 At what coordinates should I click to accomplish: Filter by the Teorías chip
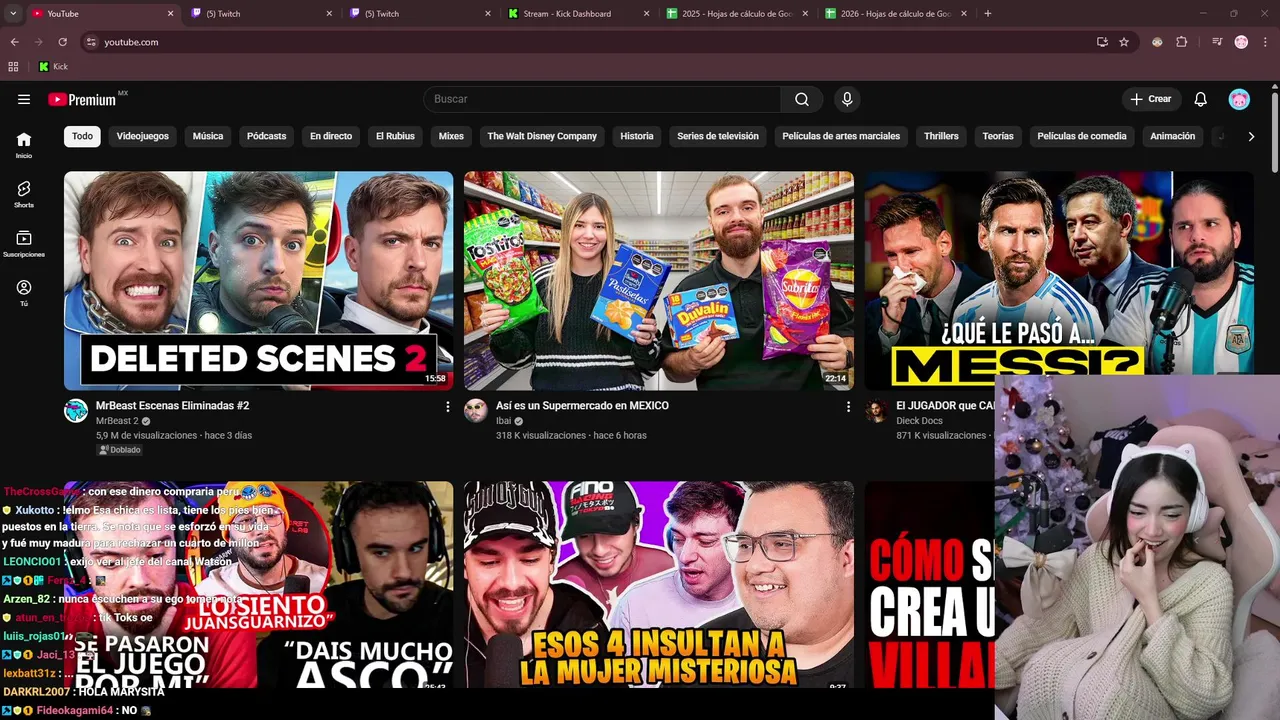(x=998, y=136)
